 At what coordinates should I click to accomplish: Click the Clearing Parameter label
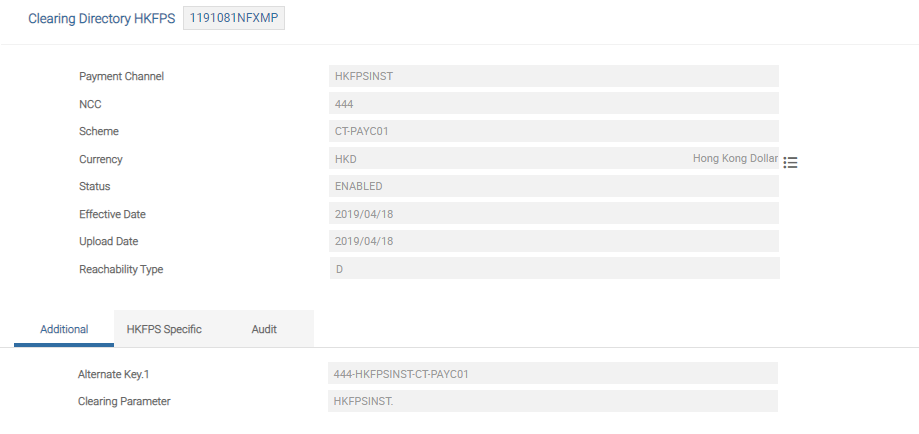[124, 401]
